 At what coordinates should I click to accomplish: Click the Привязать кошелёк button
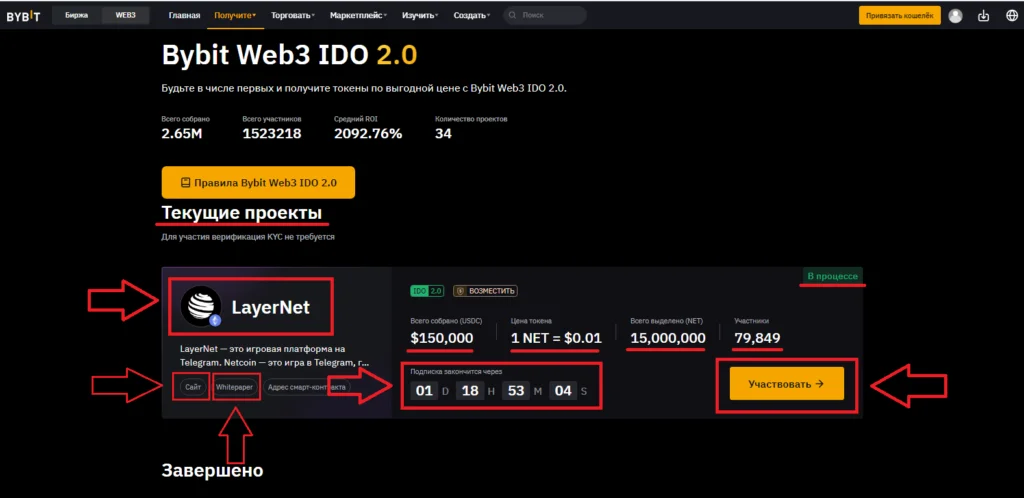pyautogui.click(x=900, y=16)
